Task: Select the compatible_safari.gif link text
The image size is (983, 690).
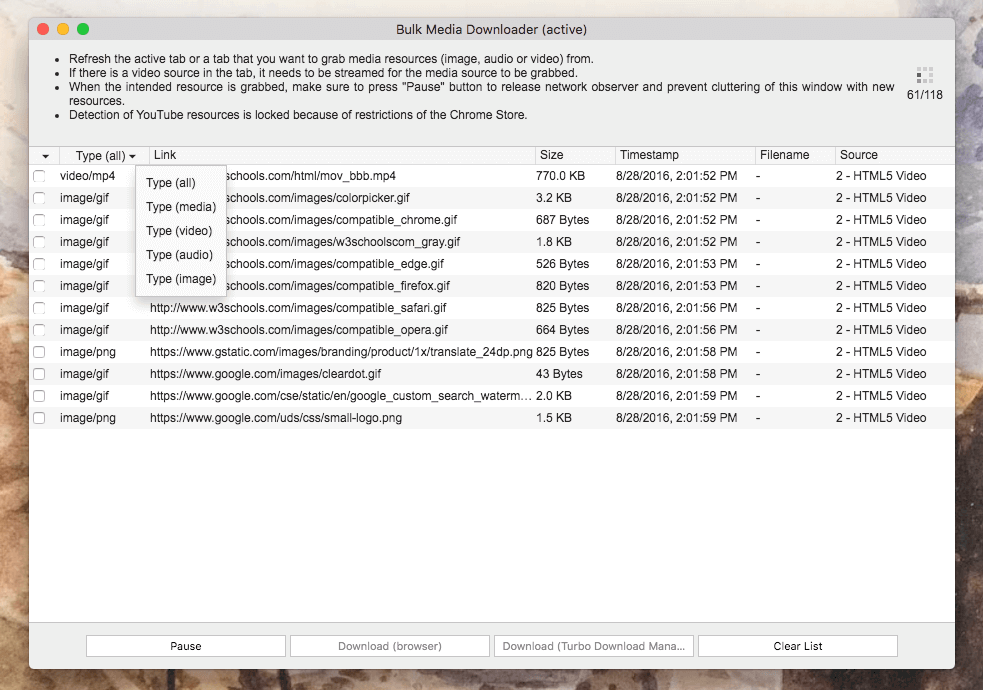Action: tap(298, 308)
